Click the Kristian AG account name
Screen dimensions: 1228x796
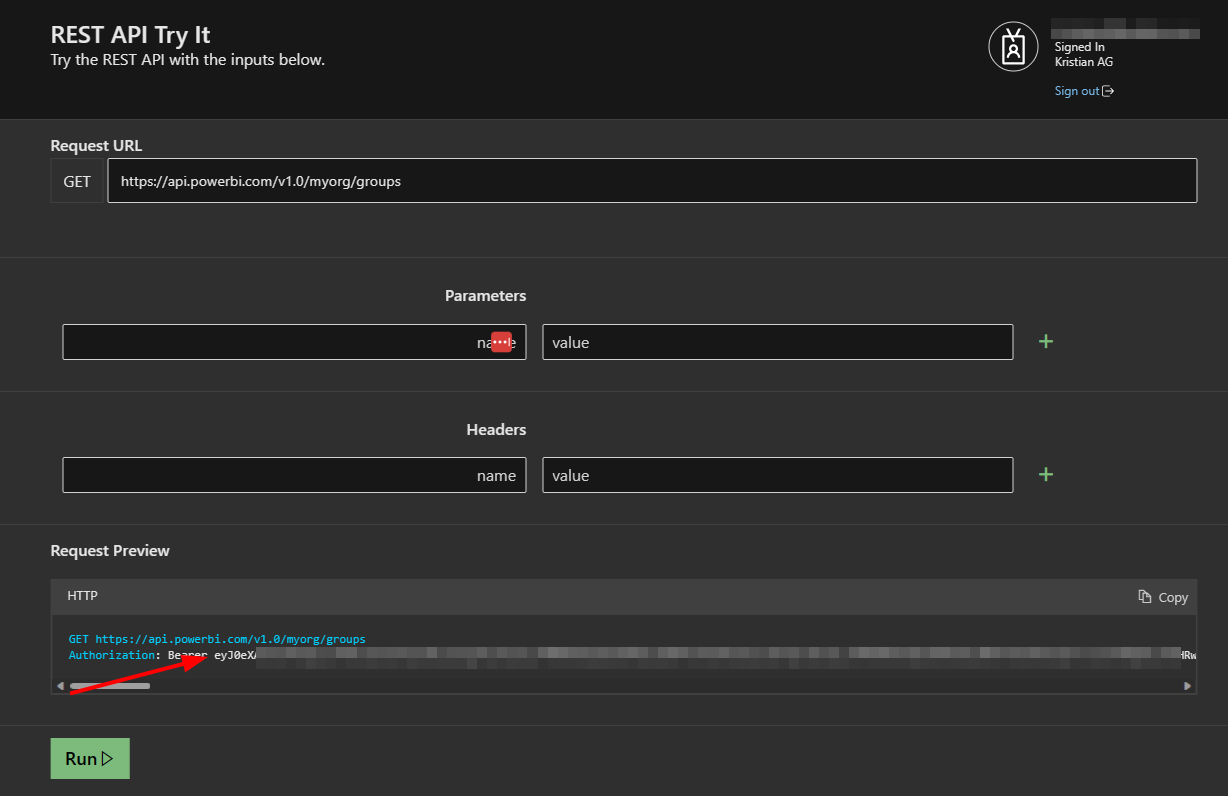(1084, 62)
